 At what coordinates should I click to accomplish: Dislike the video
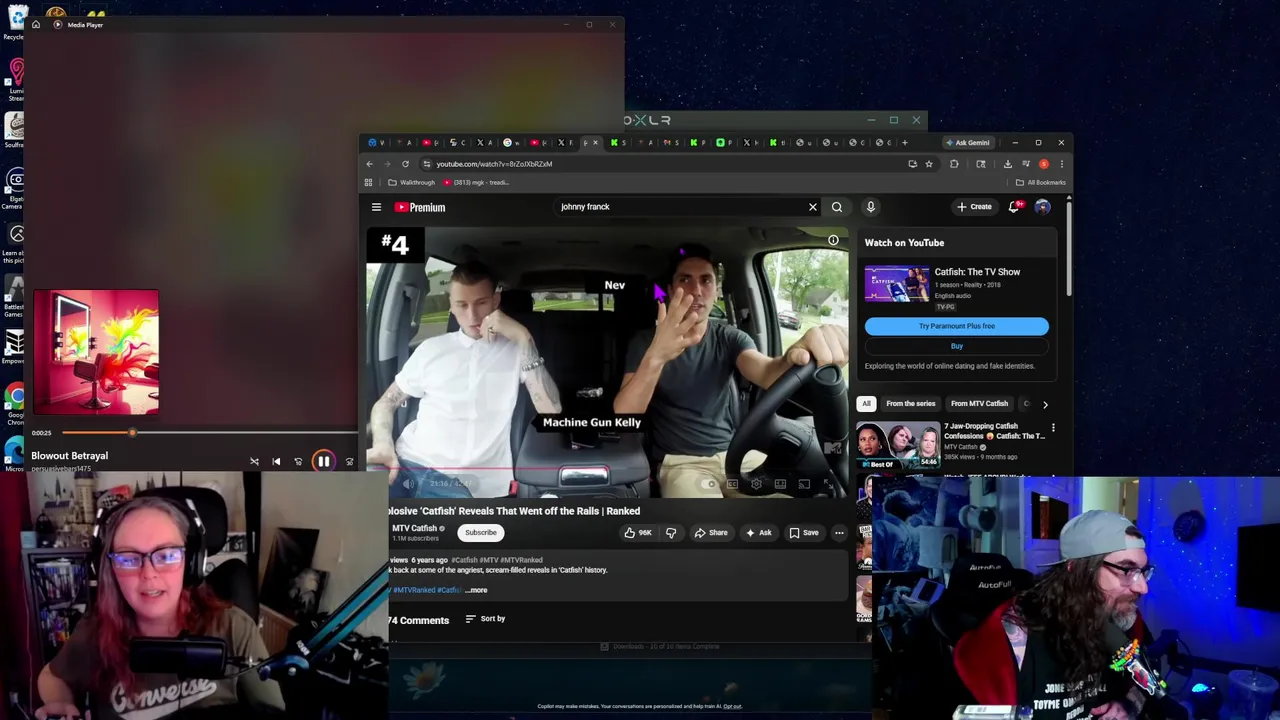(671, 533)
